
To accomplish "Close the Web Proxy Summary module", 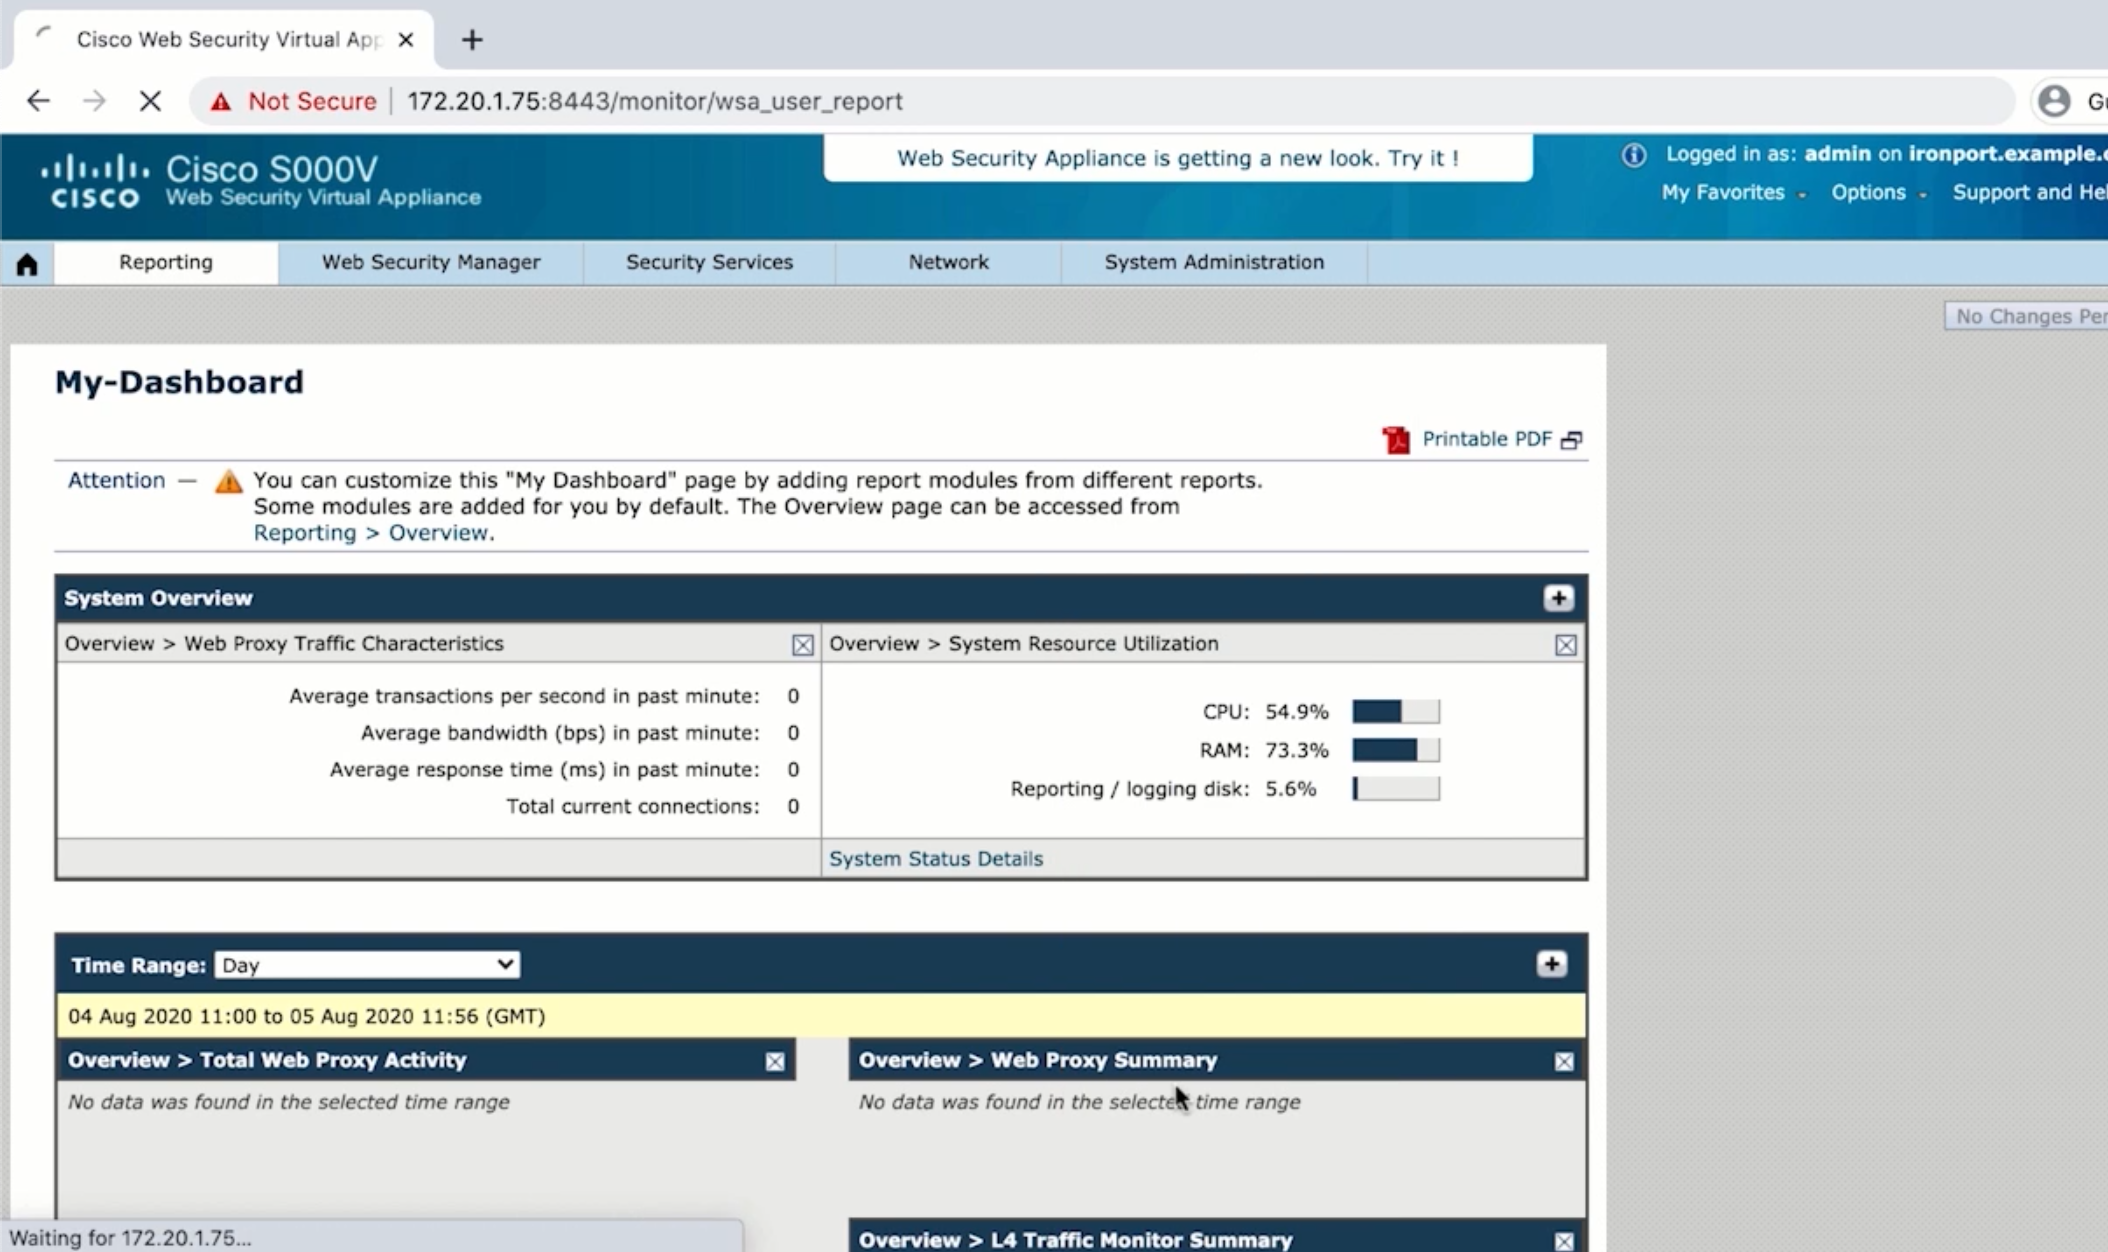I will (x=1564, y=1061).
